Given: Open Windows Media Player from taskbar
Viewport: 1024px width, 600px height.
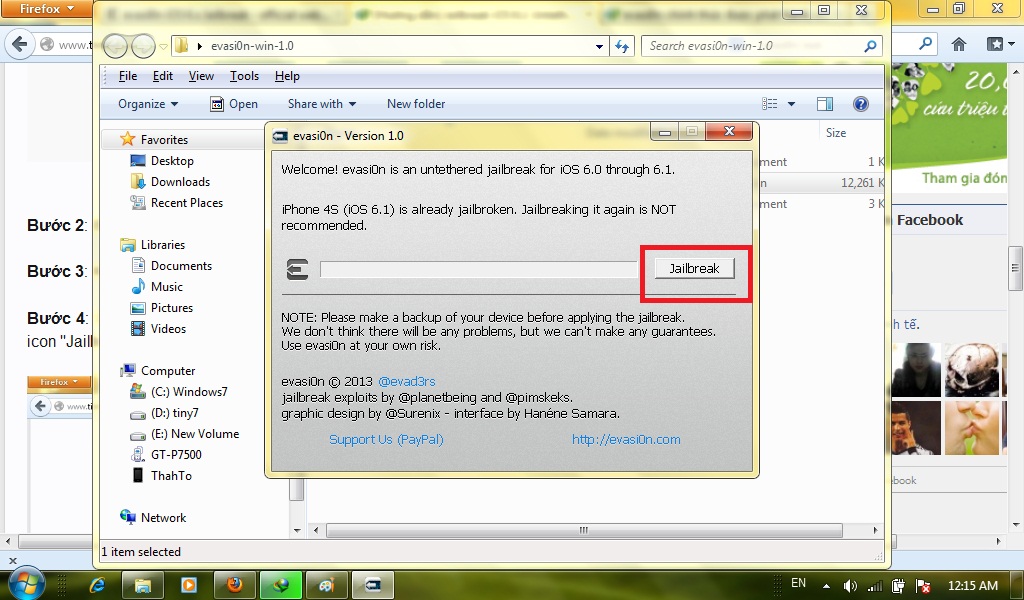Looking at the screenshot, I should point(189,584).
